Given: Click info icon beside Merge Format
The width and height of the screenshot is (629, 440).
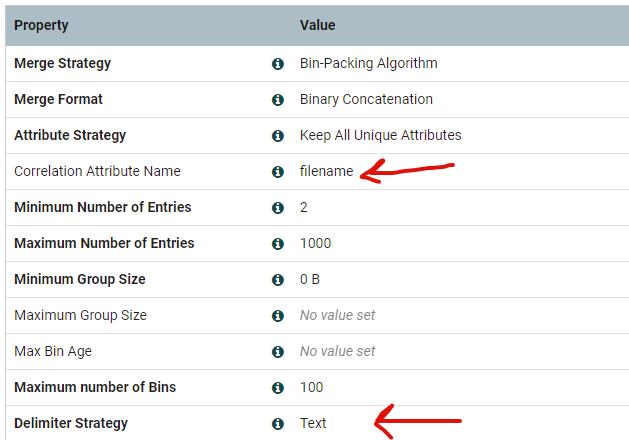Looking at the screenshot, I should (x=278, y=100).
